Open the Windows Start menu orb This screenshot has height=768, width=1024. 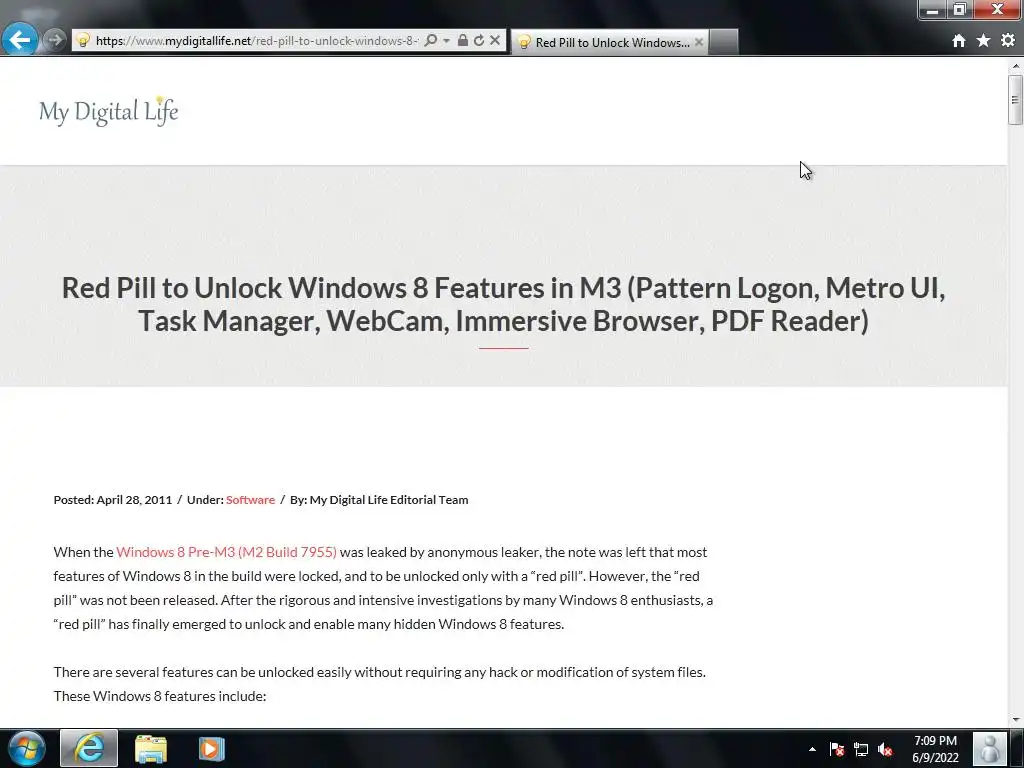[x=26, y=748]
